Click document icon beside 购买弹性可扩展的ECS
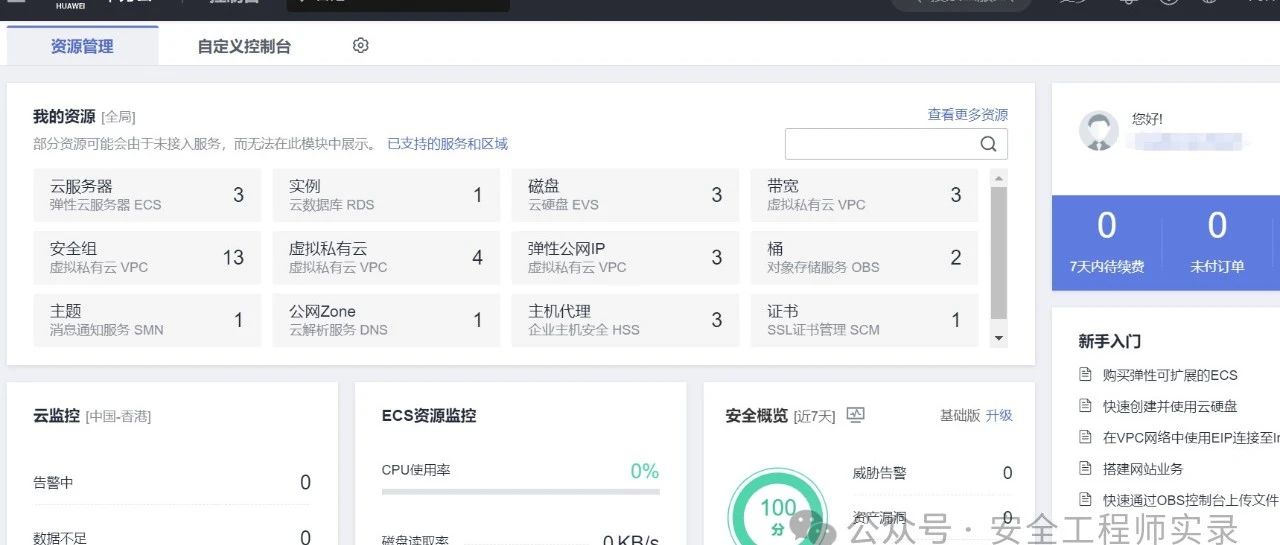1280x545 pixels. coord(1085,375)
